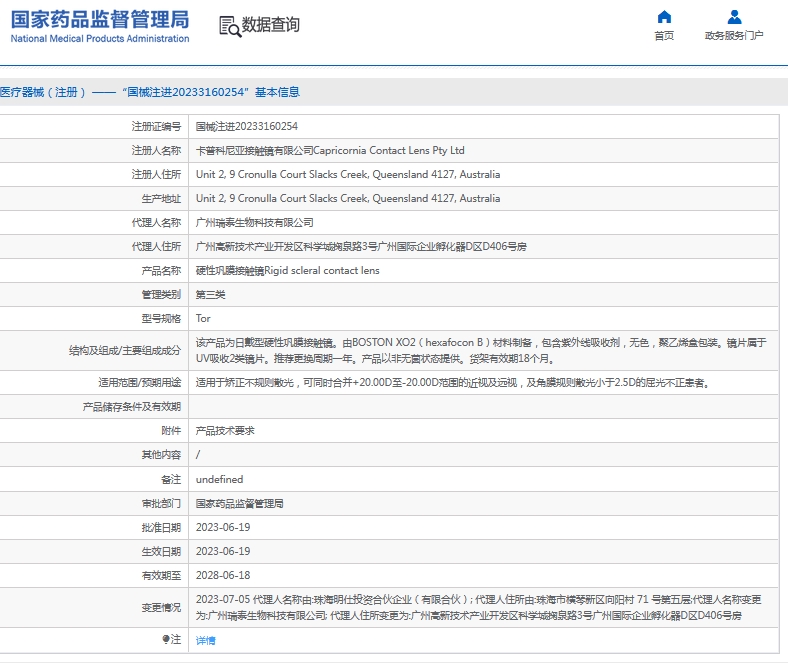Viewport: 788px width, 663px height.
Task: Click the 代理人名称 label cell
Action: [94, 223]
